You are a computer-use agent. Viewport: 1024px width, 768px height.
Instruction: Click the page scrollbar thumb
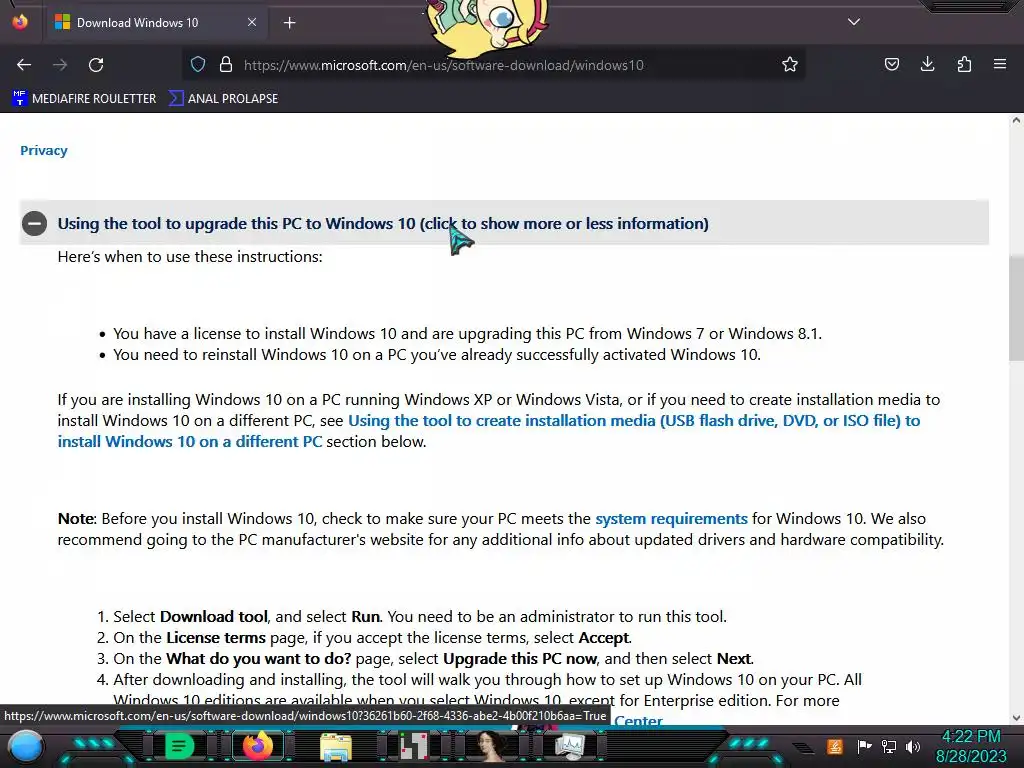click(1016, 307)
